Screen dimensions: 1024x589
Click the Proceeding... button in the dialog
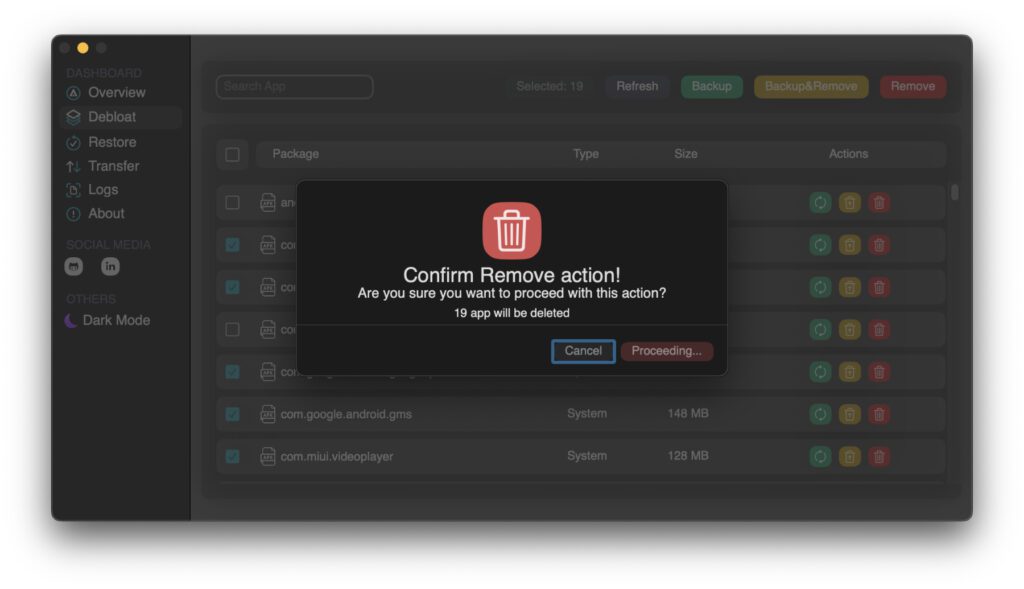(x=667, y=351)
